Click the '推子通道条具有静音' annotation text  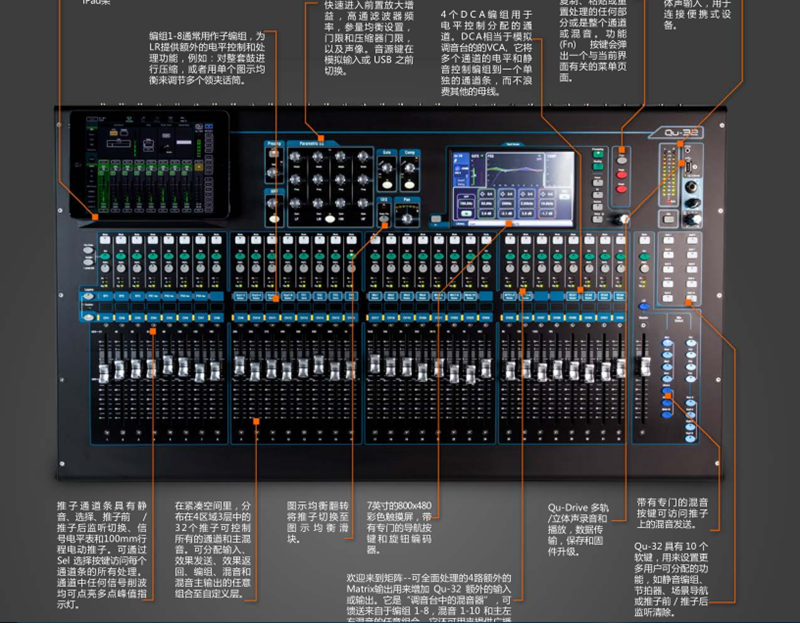[x=102, y=555]
